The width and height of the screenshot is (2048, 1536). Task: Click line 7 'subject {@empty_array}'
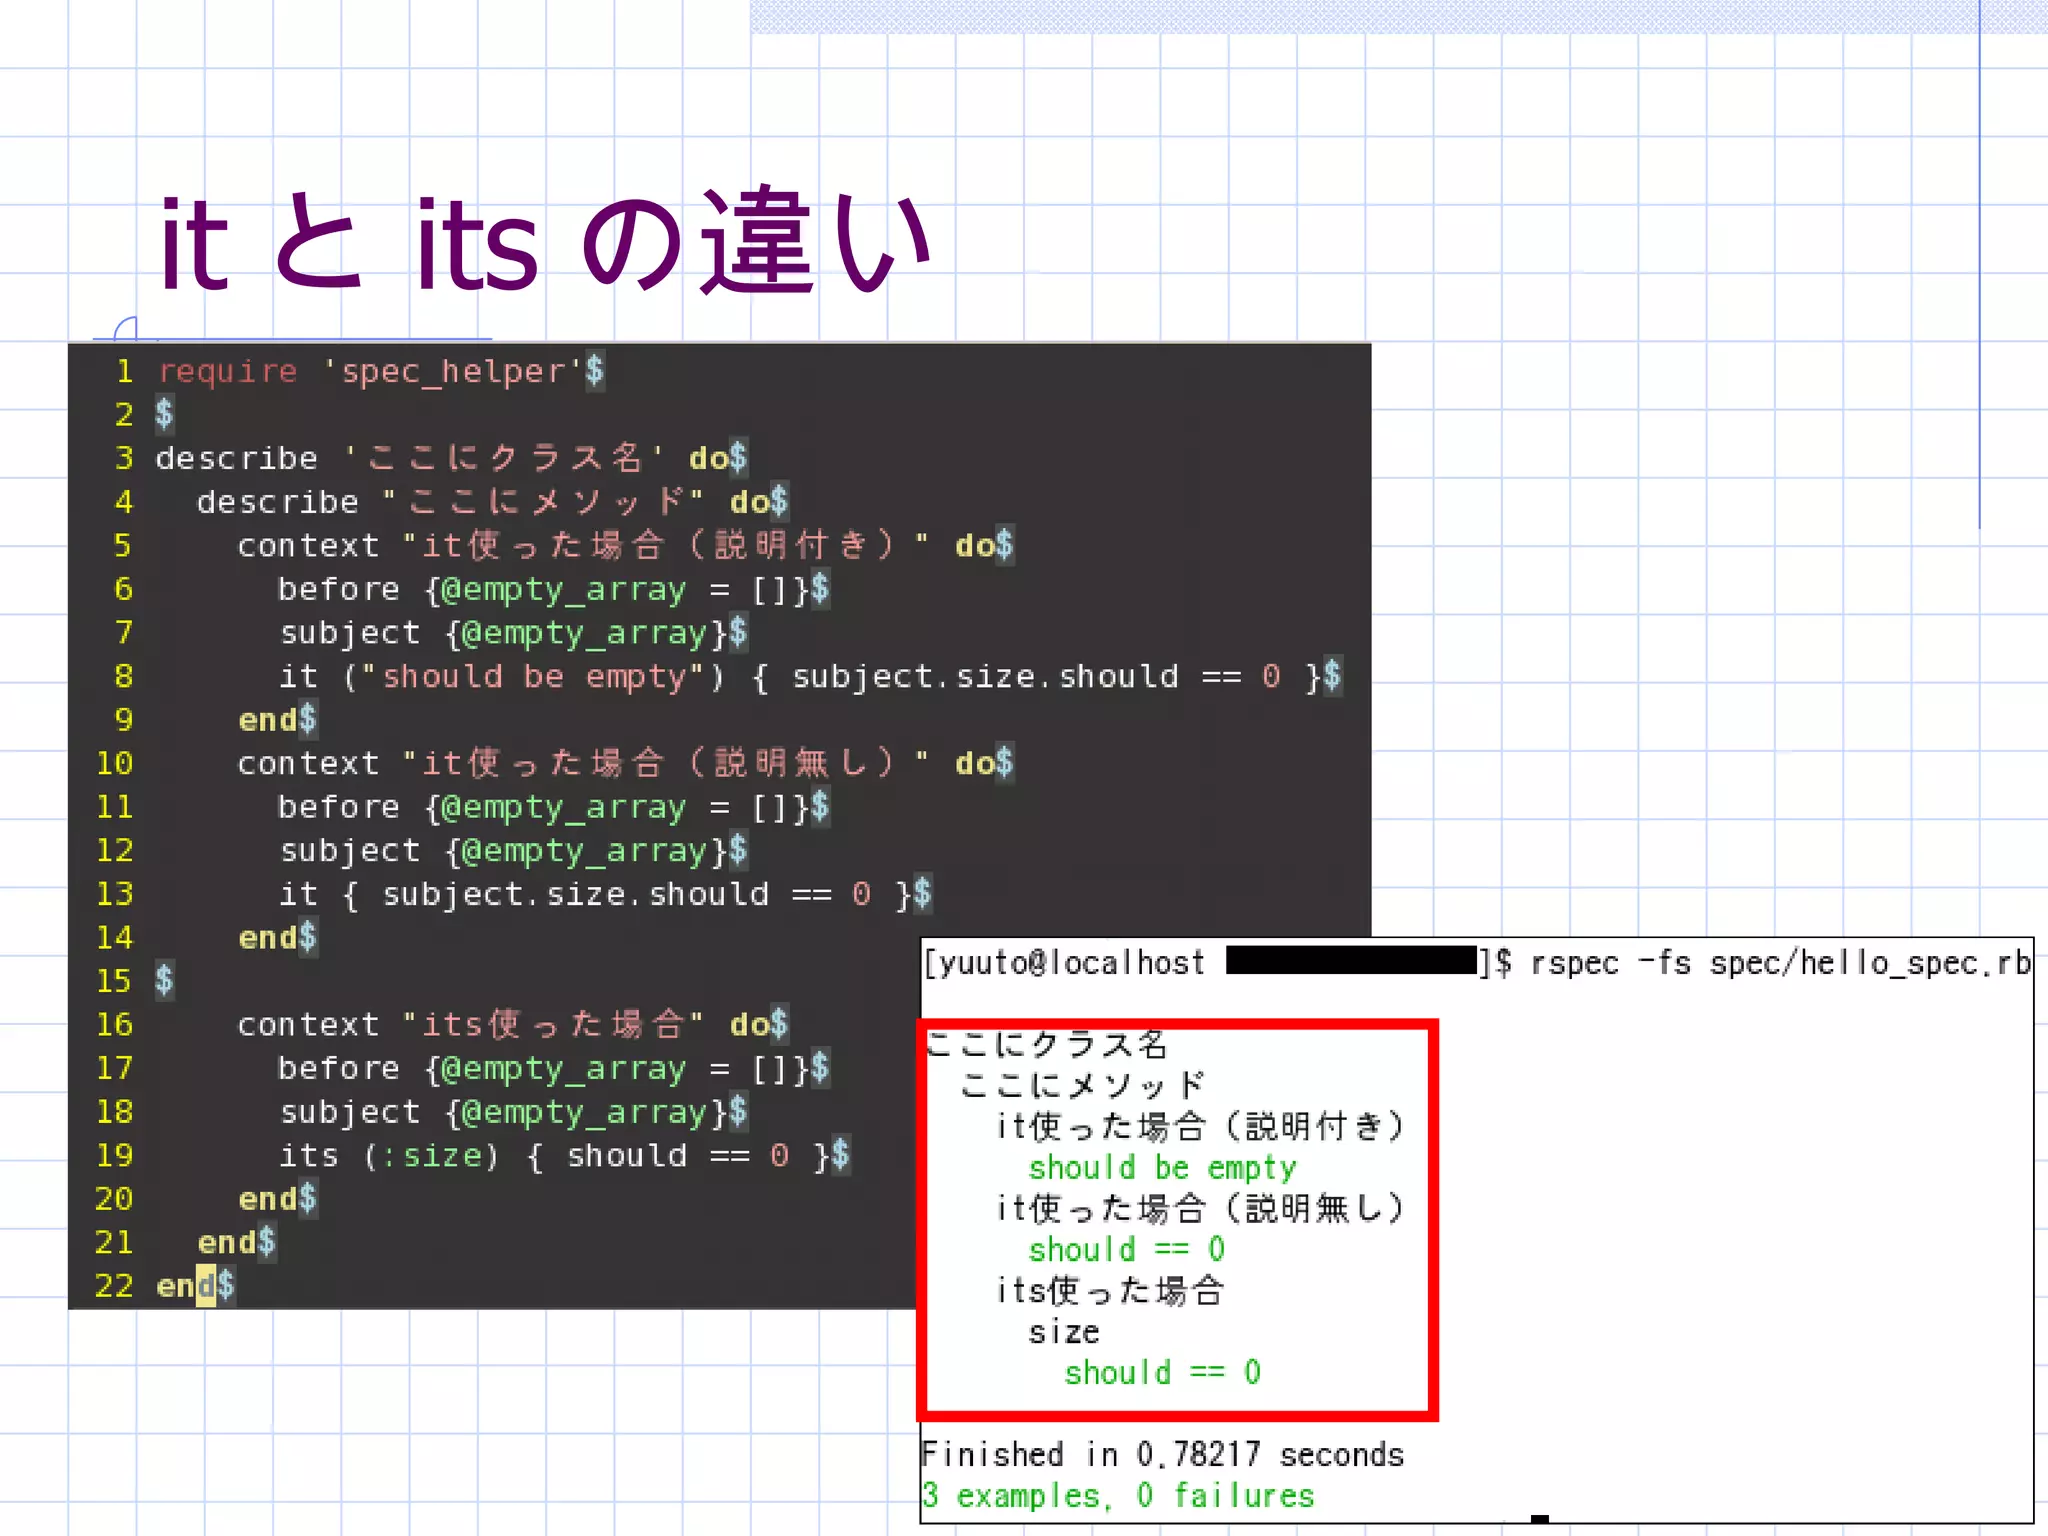point(503,632)
